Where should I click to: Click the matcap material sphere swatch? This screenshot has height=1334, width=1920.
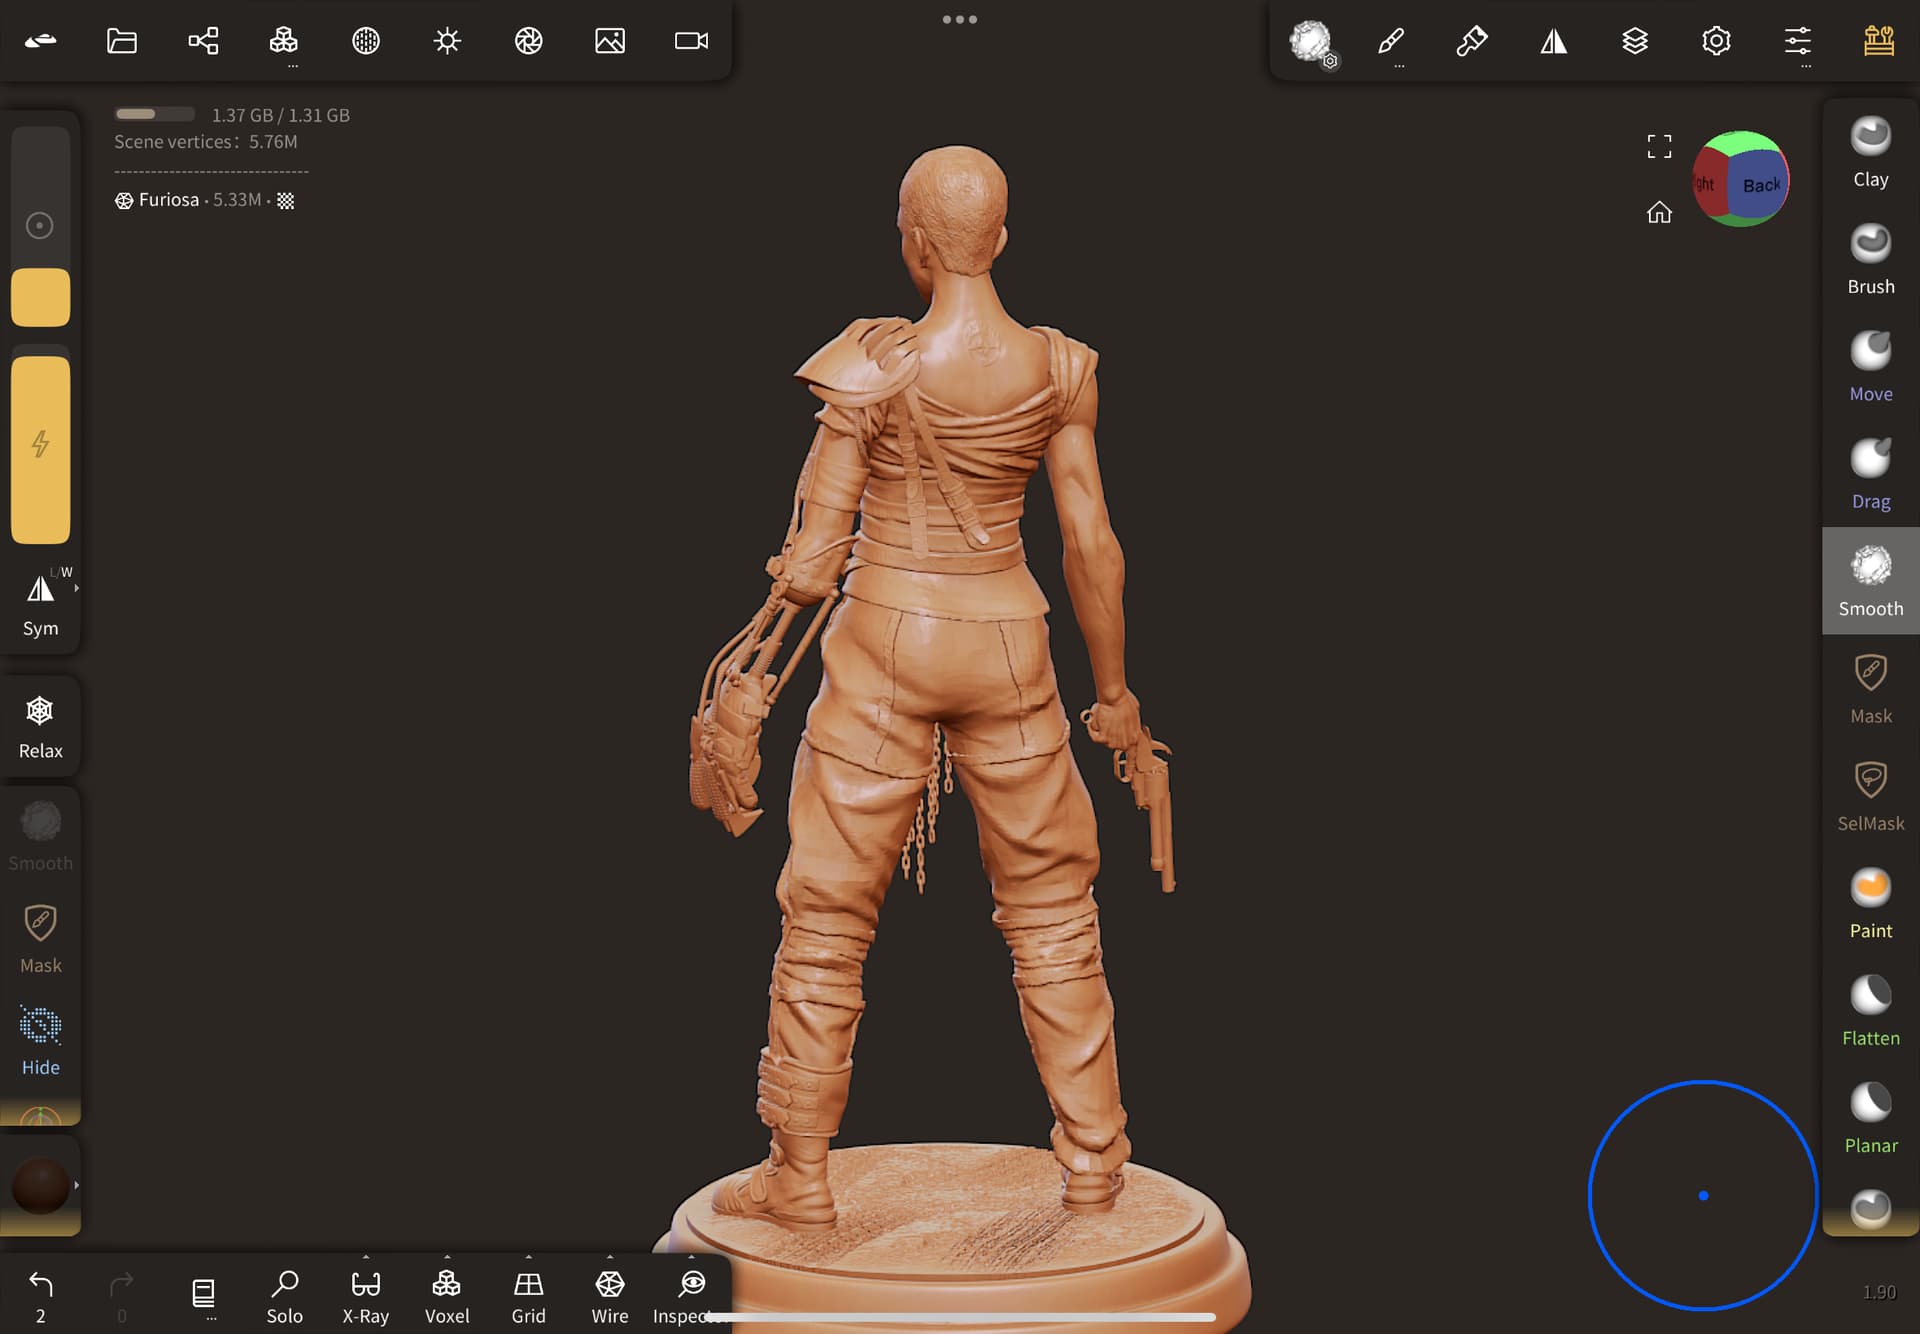40,1185
